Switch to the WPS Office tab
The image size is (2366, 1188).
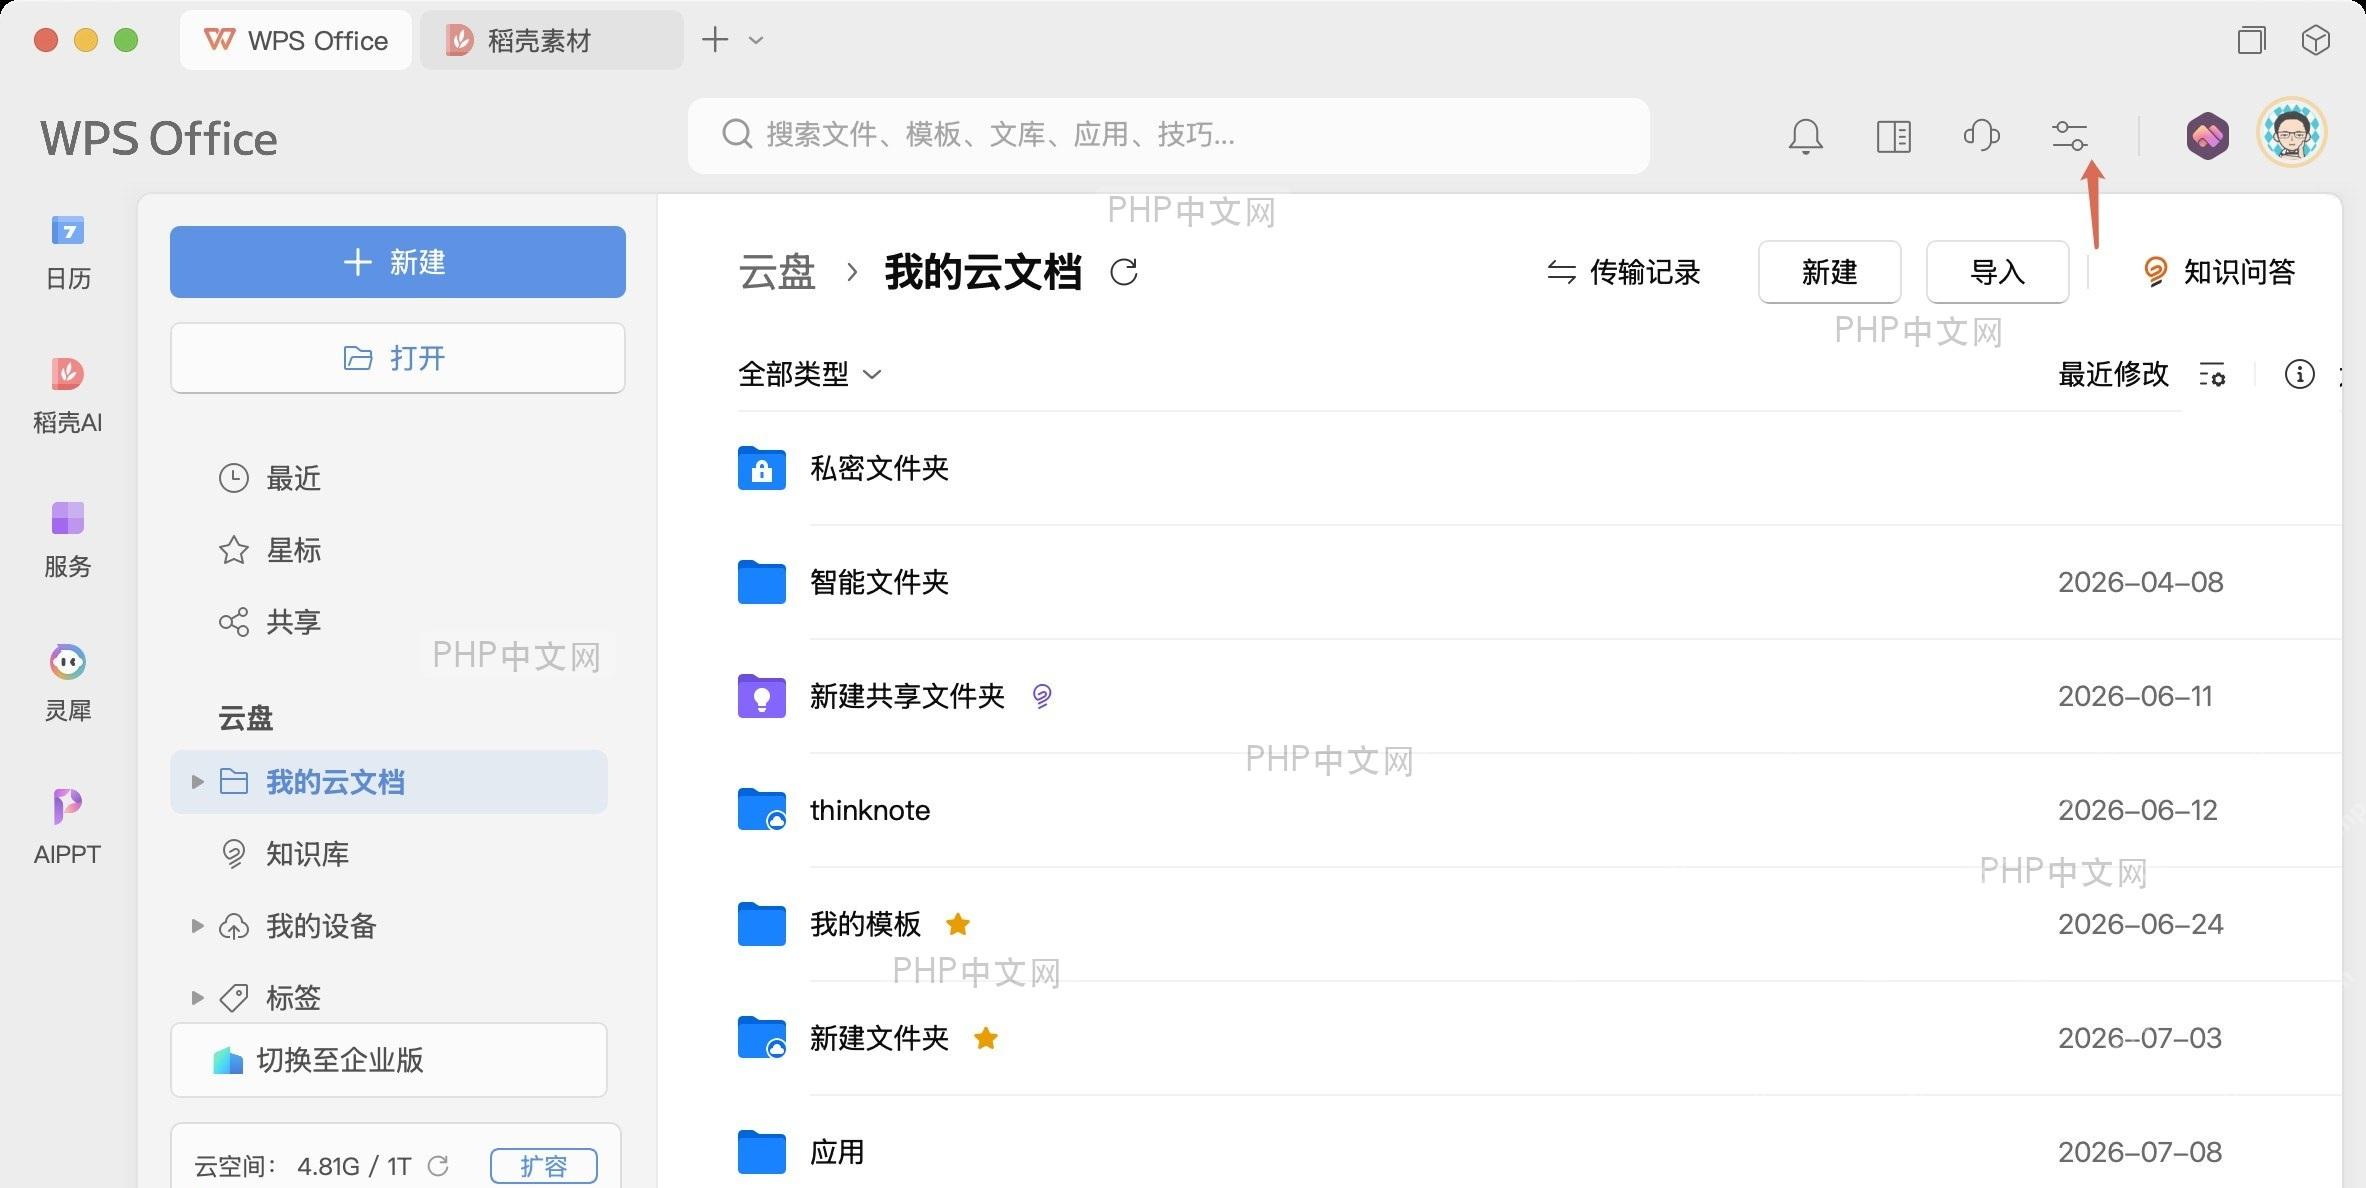pos(296,40)
